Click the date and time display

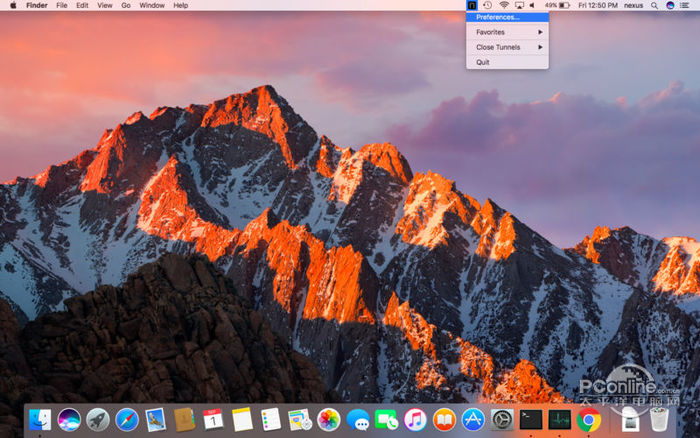pyautogui.click(x=598, y=5)
